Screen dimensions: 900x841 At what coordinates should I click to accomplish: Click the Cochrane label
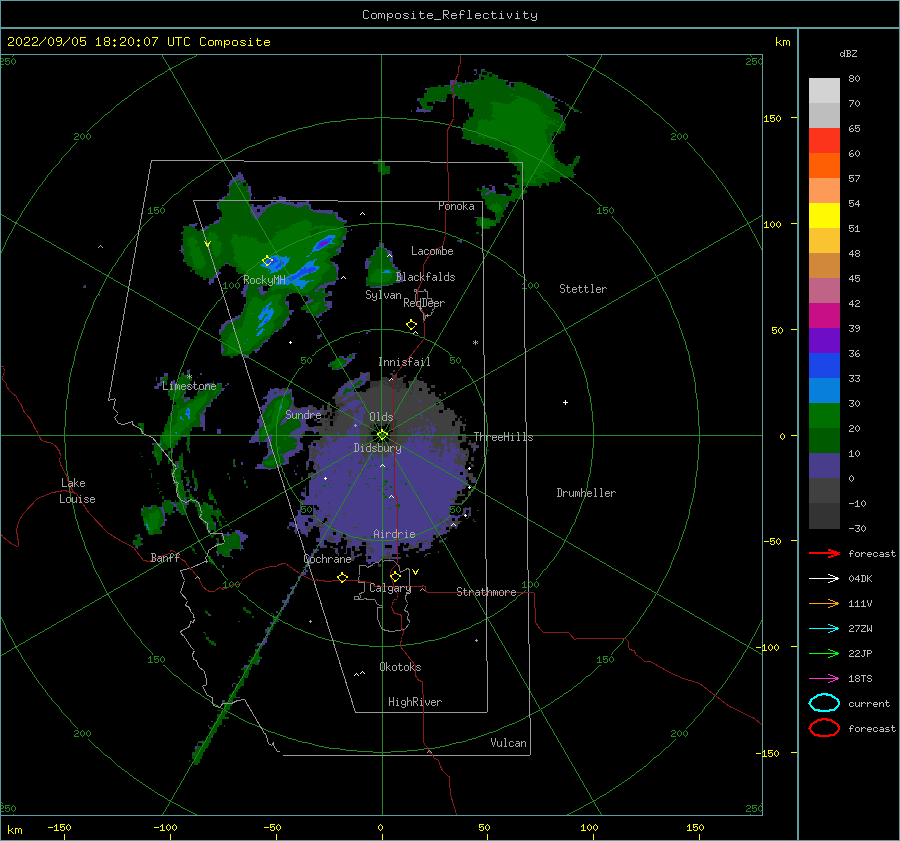click(x=327, y=559)
